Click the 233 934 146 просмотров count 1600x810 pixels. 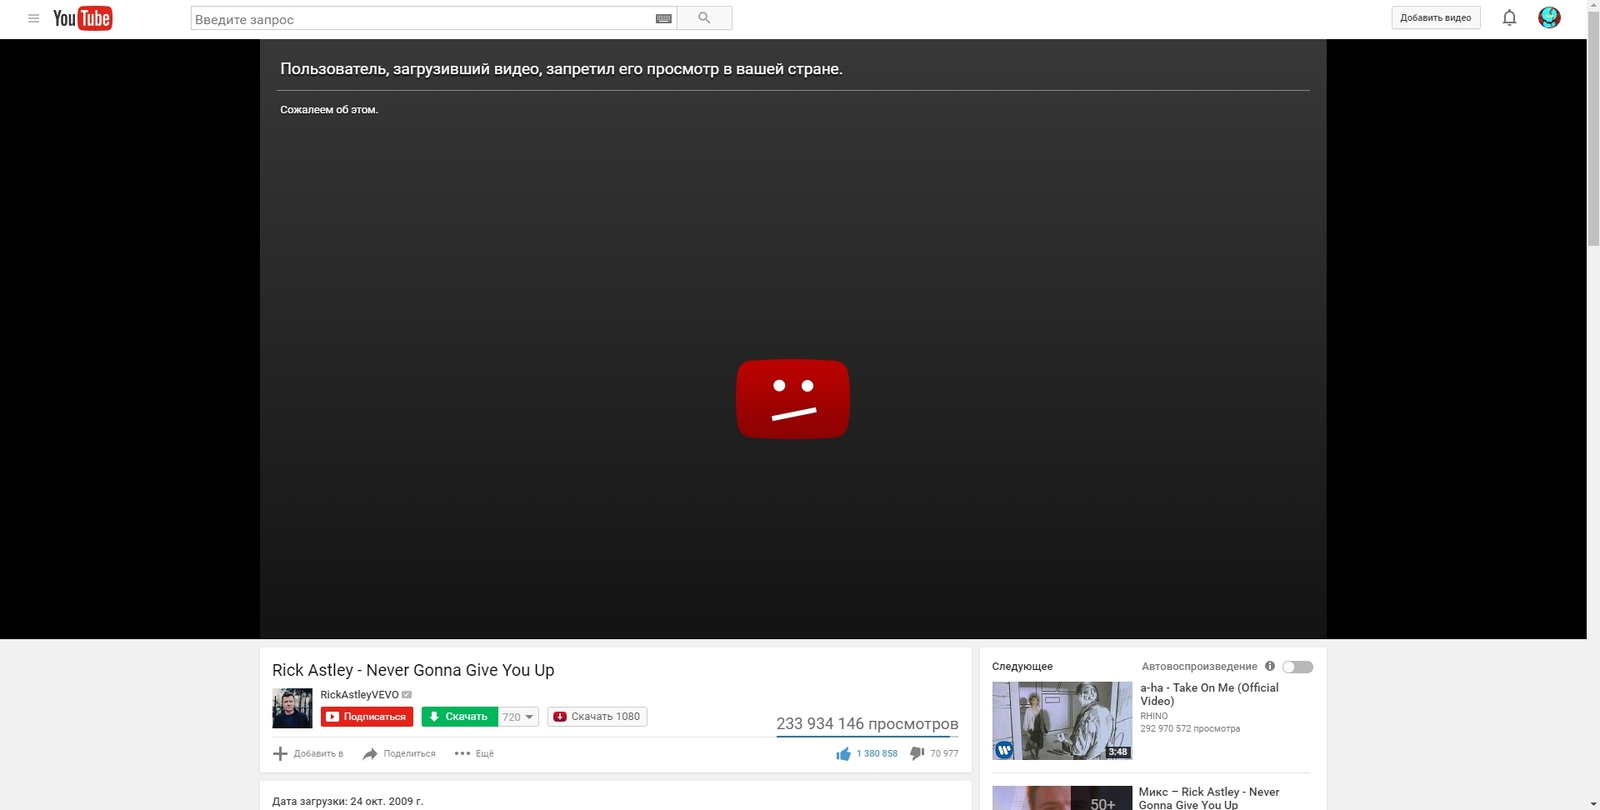(867, 723)
